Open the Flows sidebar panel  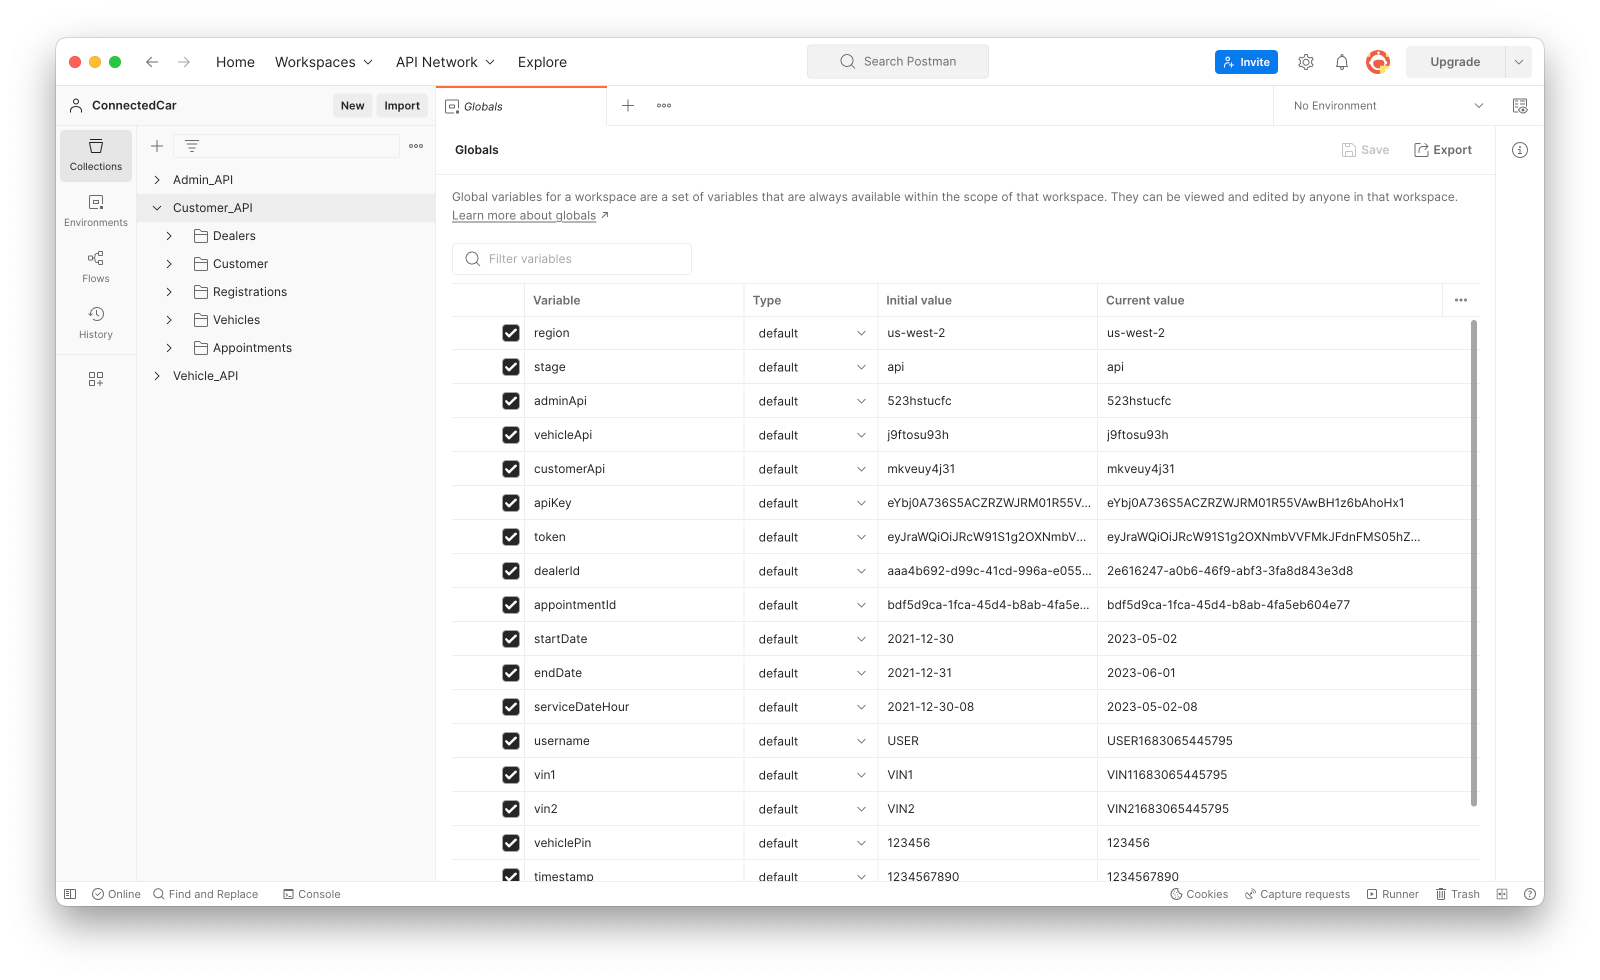pyautogui.click(x=96, y=267)
